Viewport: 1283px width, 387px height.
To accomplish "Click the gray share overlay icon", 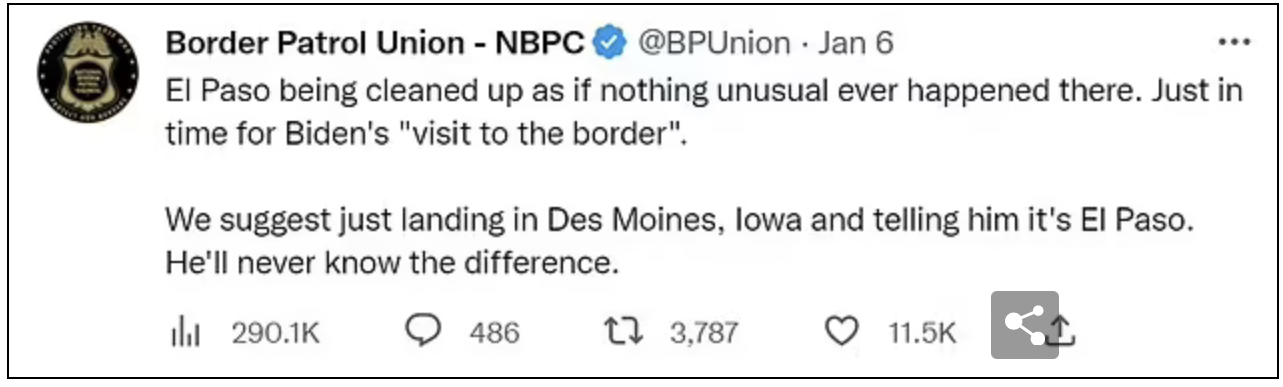I will pyautogui.click(x=1024, y=325).
